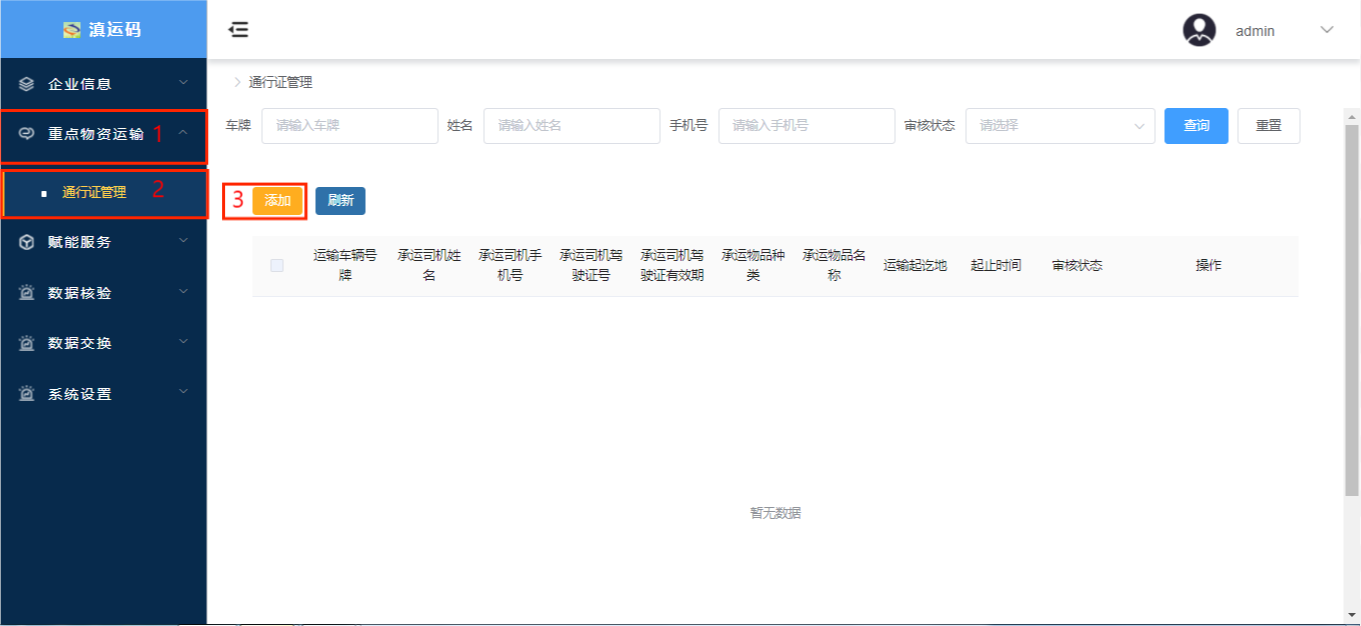Viewport: 1361px width, 626px height.
Task: Click the 数据核验 alarm icon
Action: tap(27, 293)
